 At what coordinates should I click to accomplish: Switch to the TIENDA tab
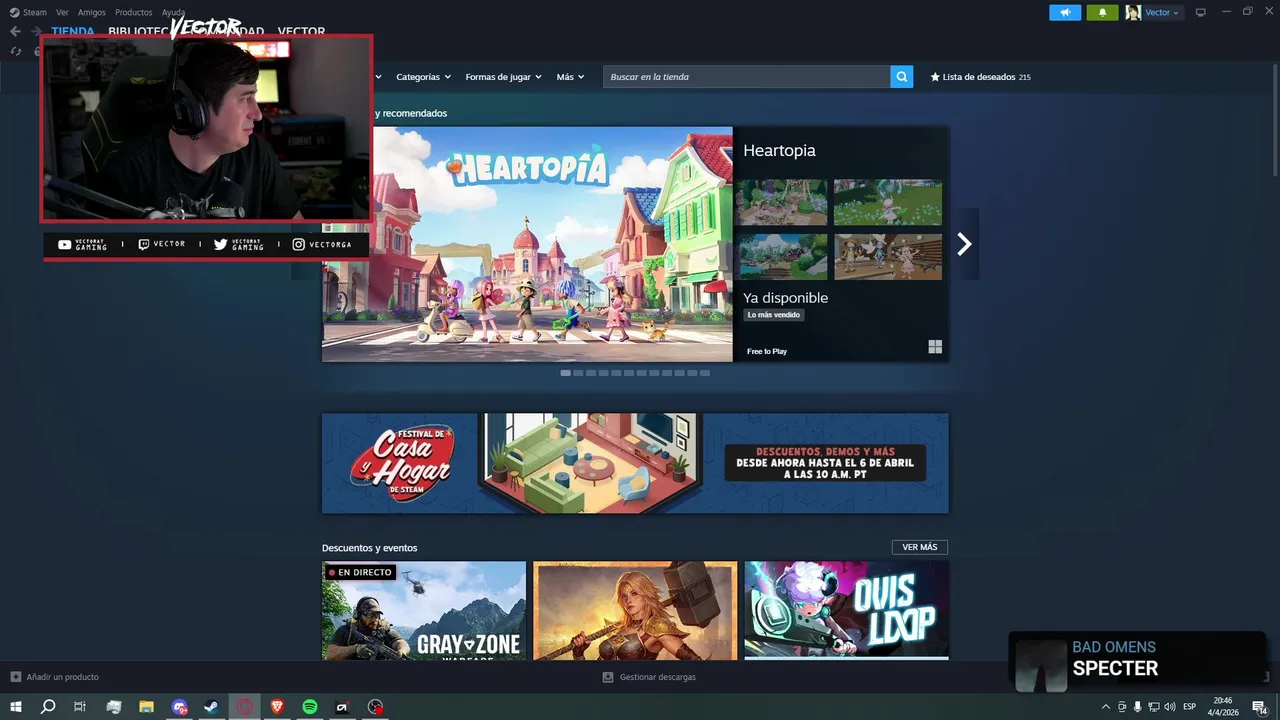(x=73, y=32)
